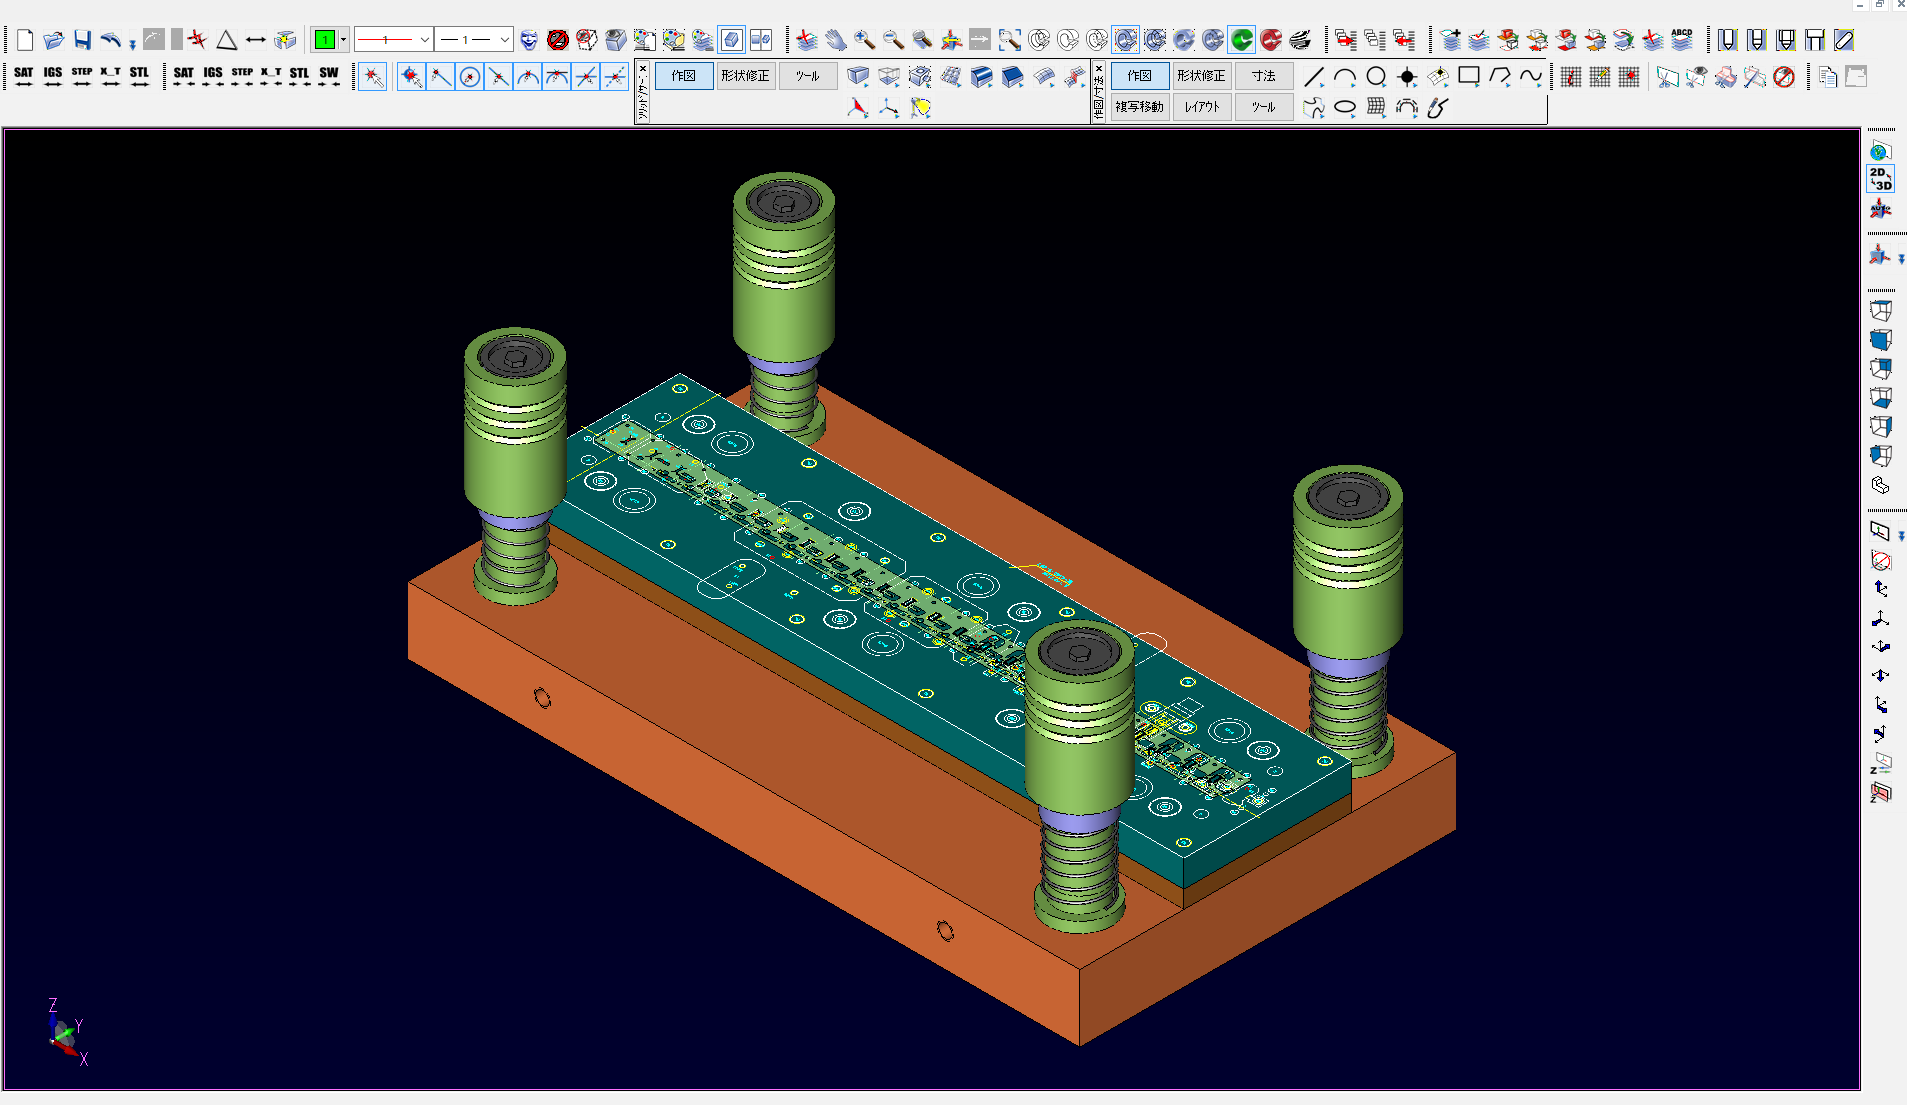Click the green layer color swatch

tap(324, 40)
